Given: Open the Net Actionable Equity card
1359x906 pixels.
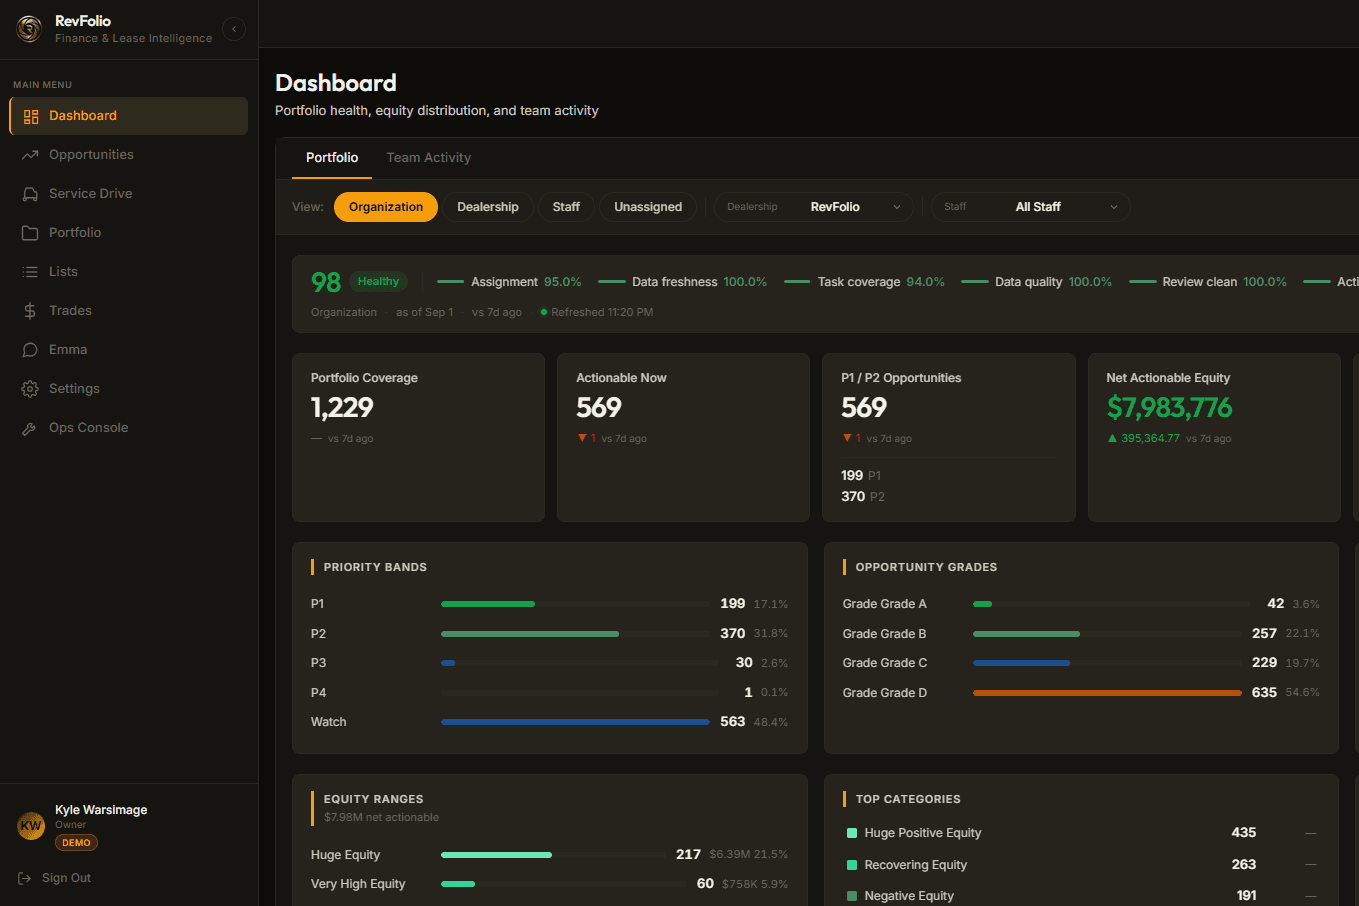Looking at the screenshot, I should pos(1214,437).
